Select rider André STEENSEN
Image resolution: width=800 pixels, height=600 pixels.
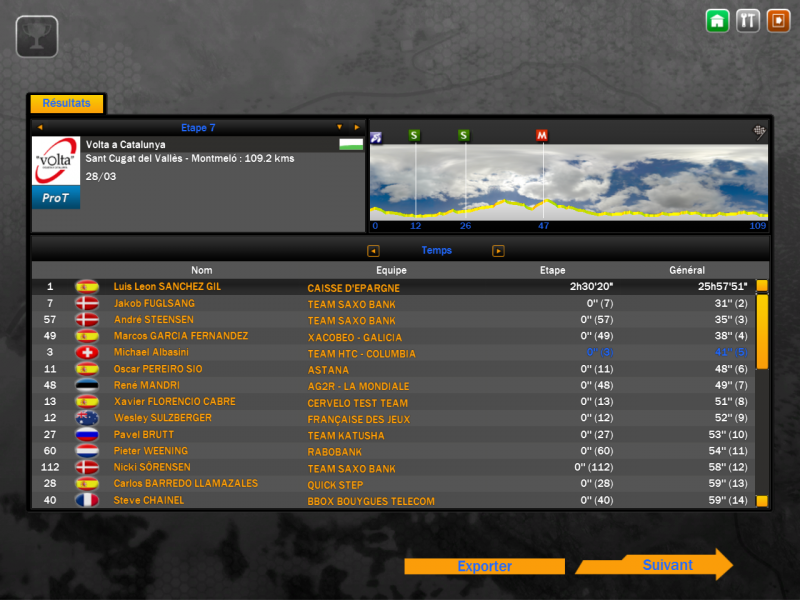tap(154, 320)
